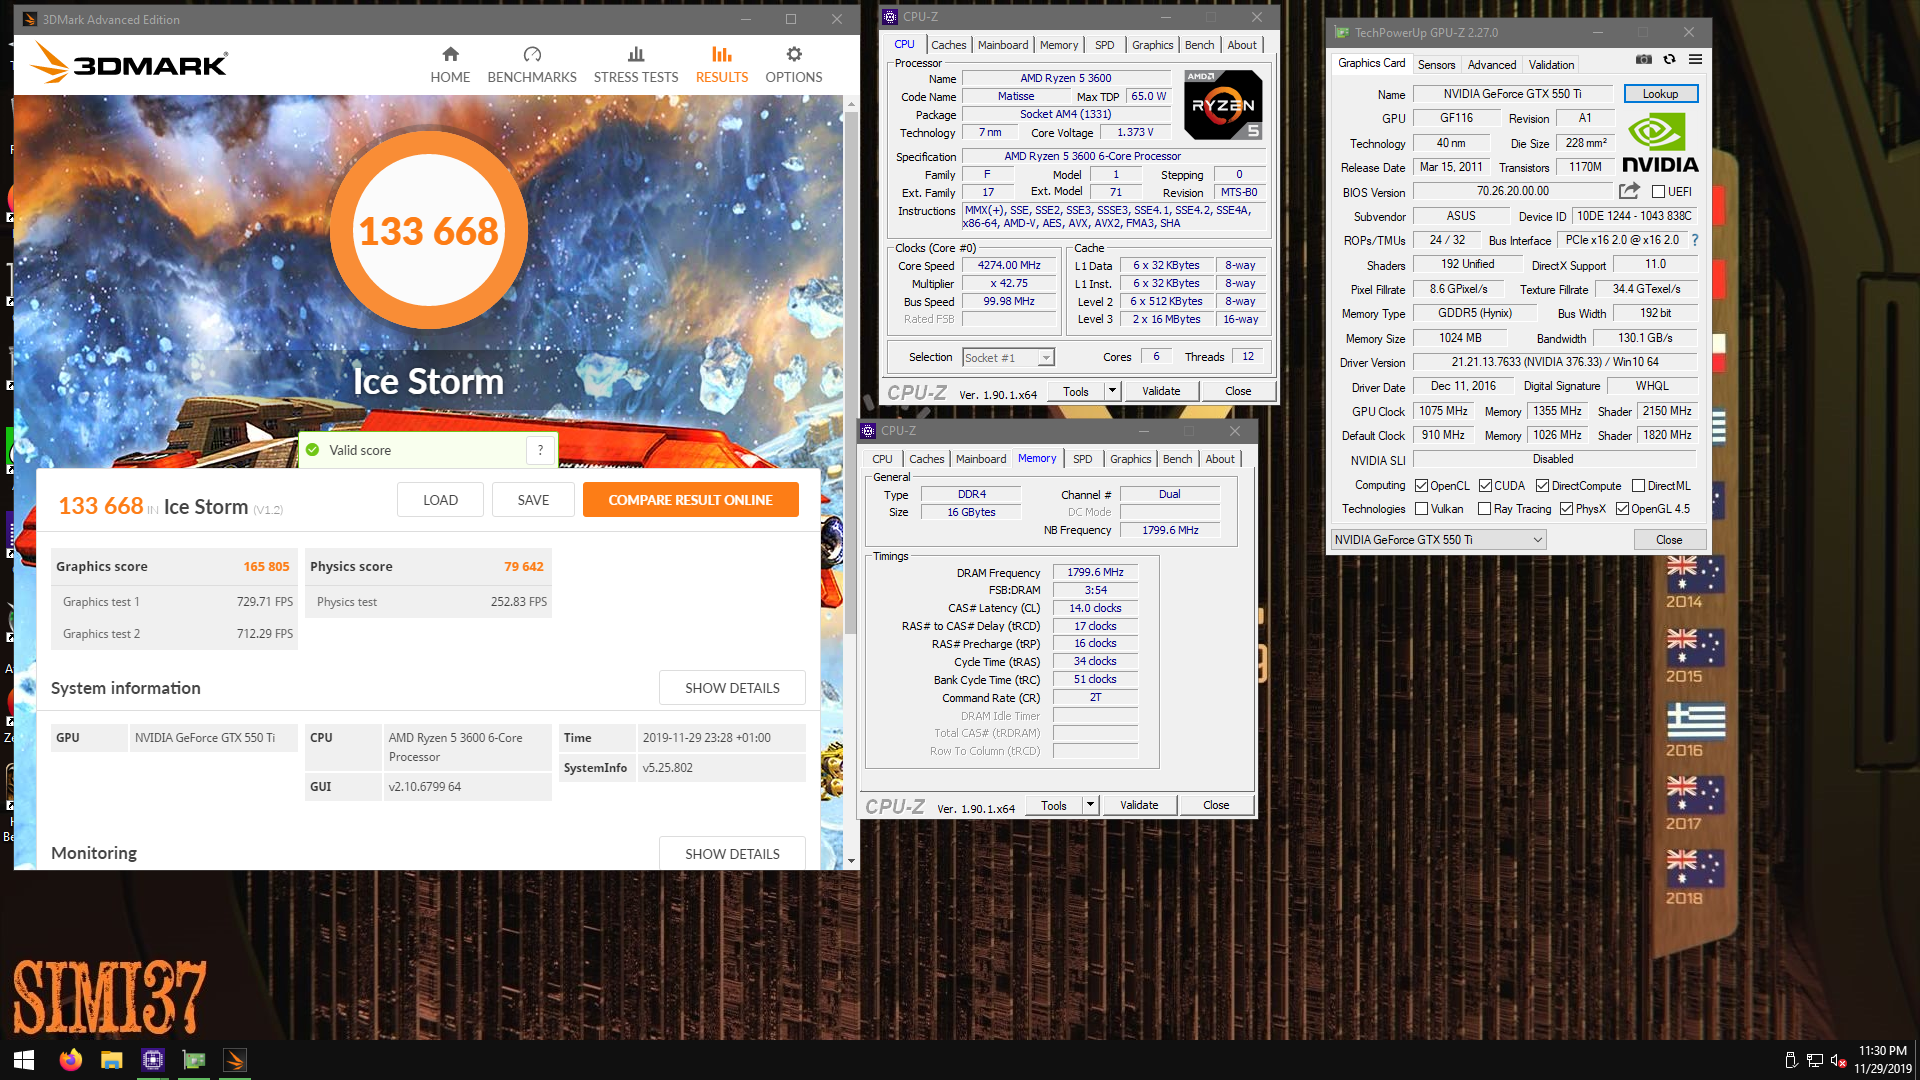
Task: Open the HOME section in 3DMark
Action: [x=450, y=65]
